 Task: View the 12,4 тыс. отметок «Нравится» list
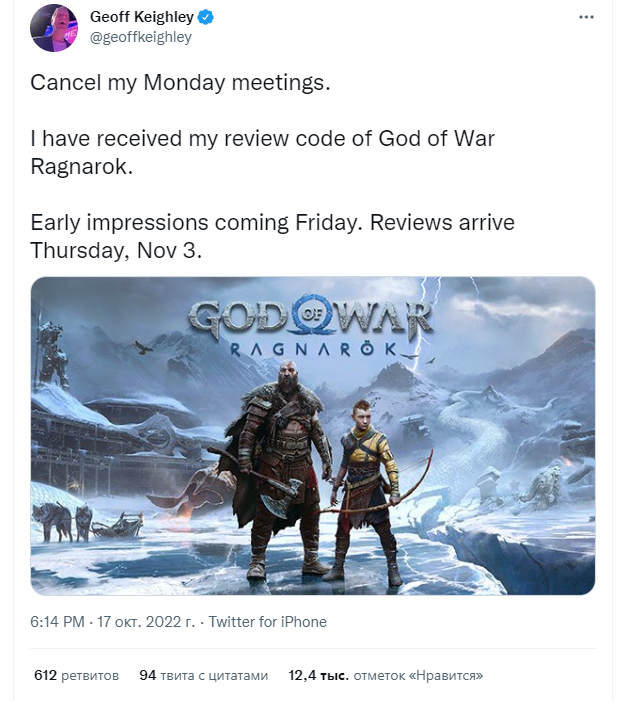click(x=386, y=675)
